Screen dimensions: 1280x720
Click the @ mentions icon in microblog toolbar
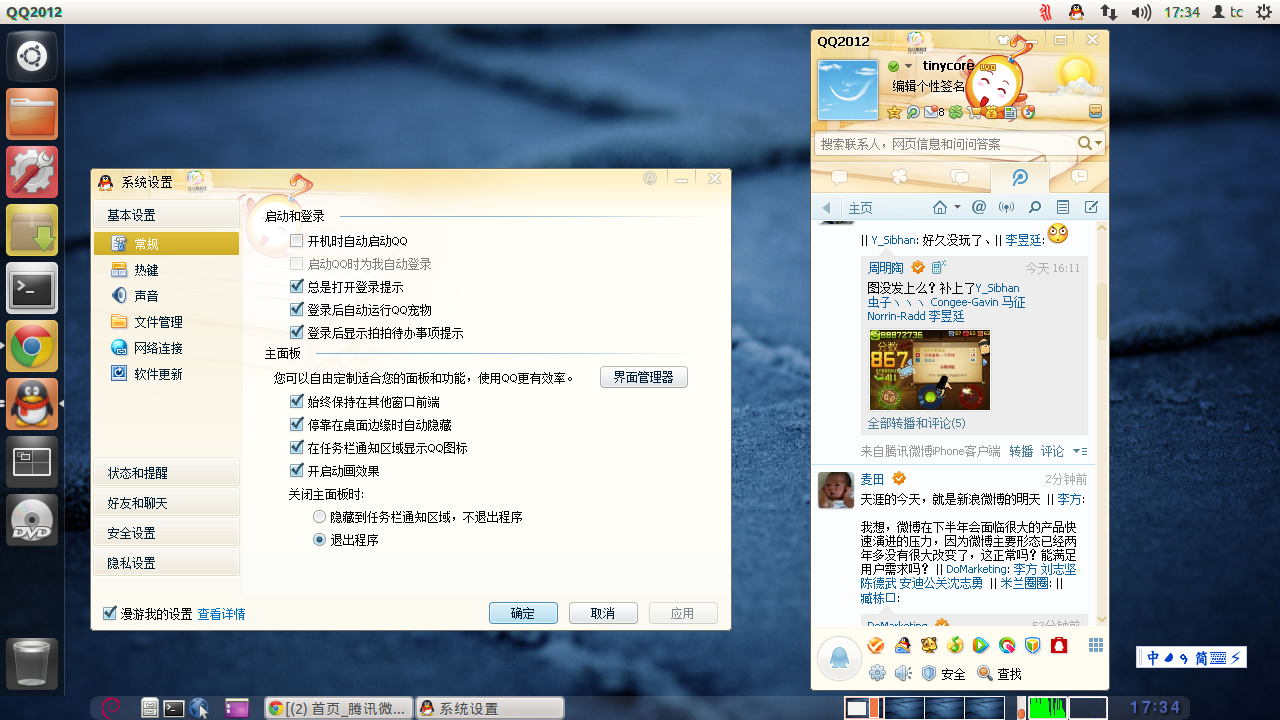click(x=979, y=207)
